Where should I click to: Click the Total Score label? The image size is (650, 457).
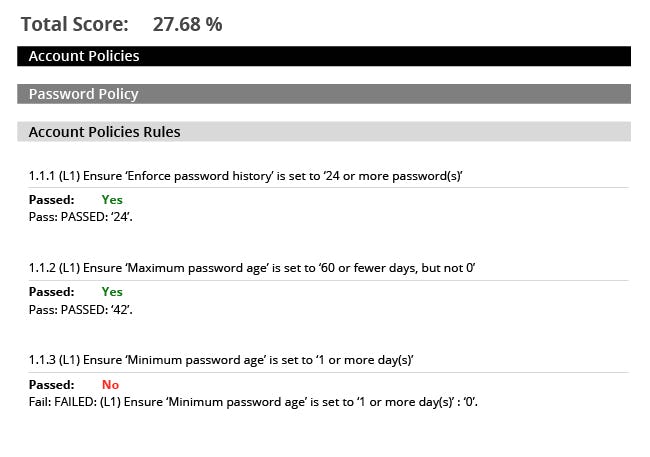(75, 24)
